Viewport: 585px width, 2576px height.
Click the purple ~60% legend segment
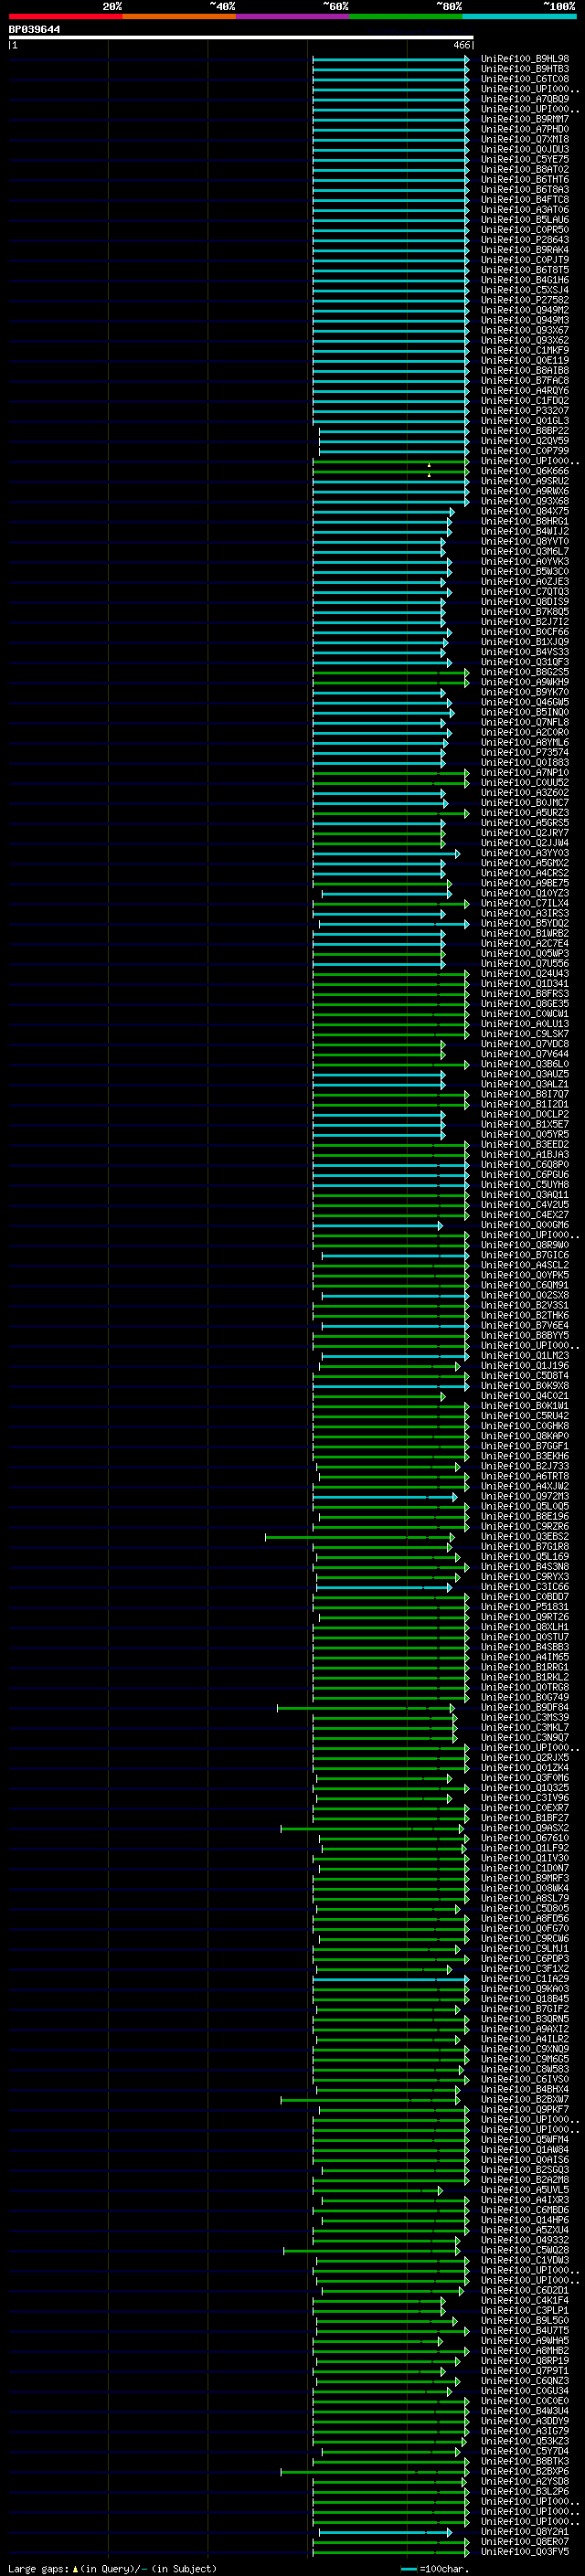tap(293, 16)
